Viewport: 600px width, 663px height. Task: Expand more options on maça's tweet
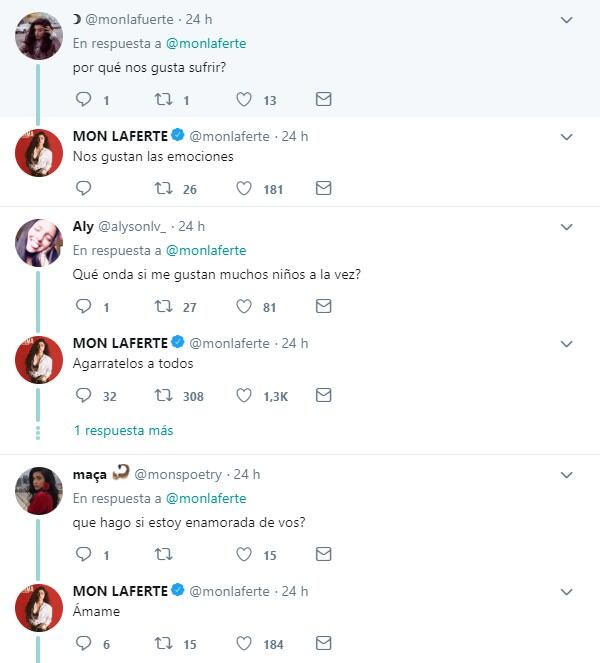pos(566,475)
